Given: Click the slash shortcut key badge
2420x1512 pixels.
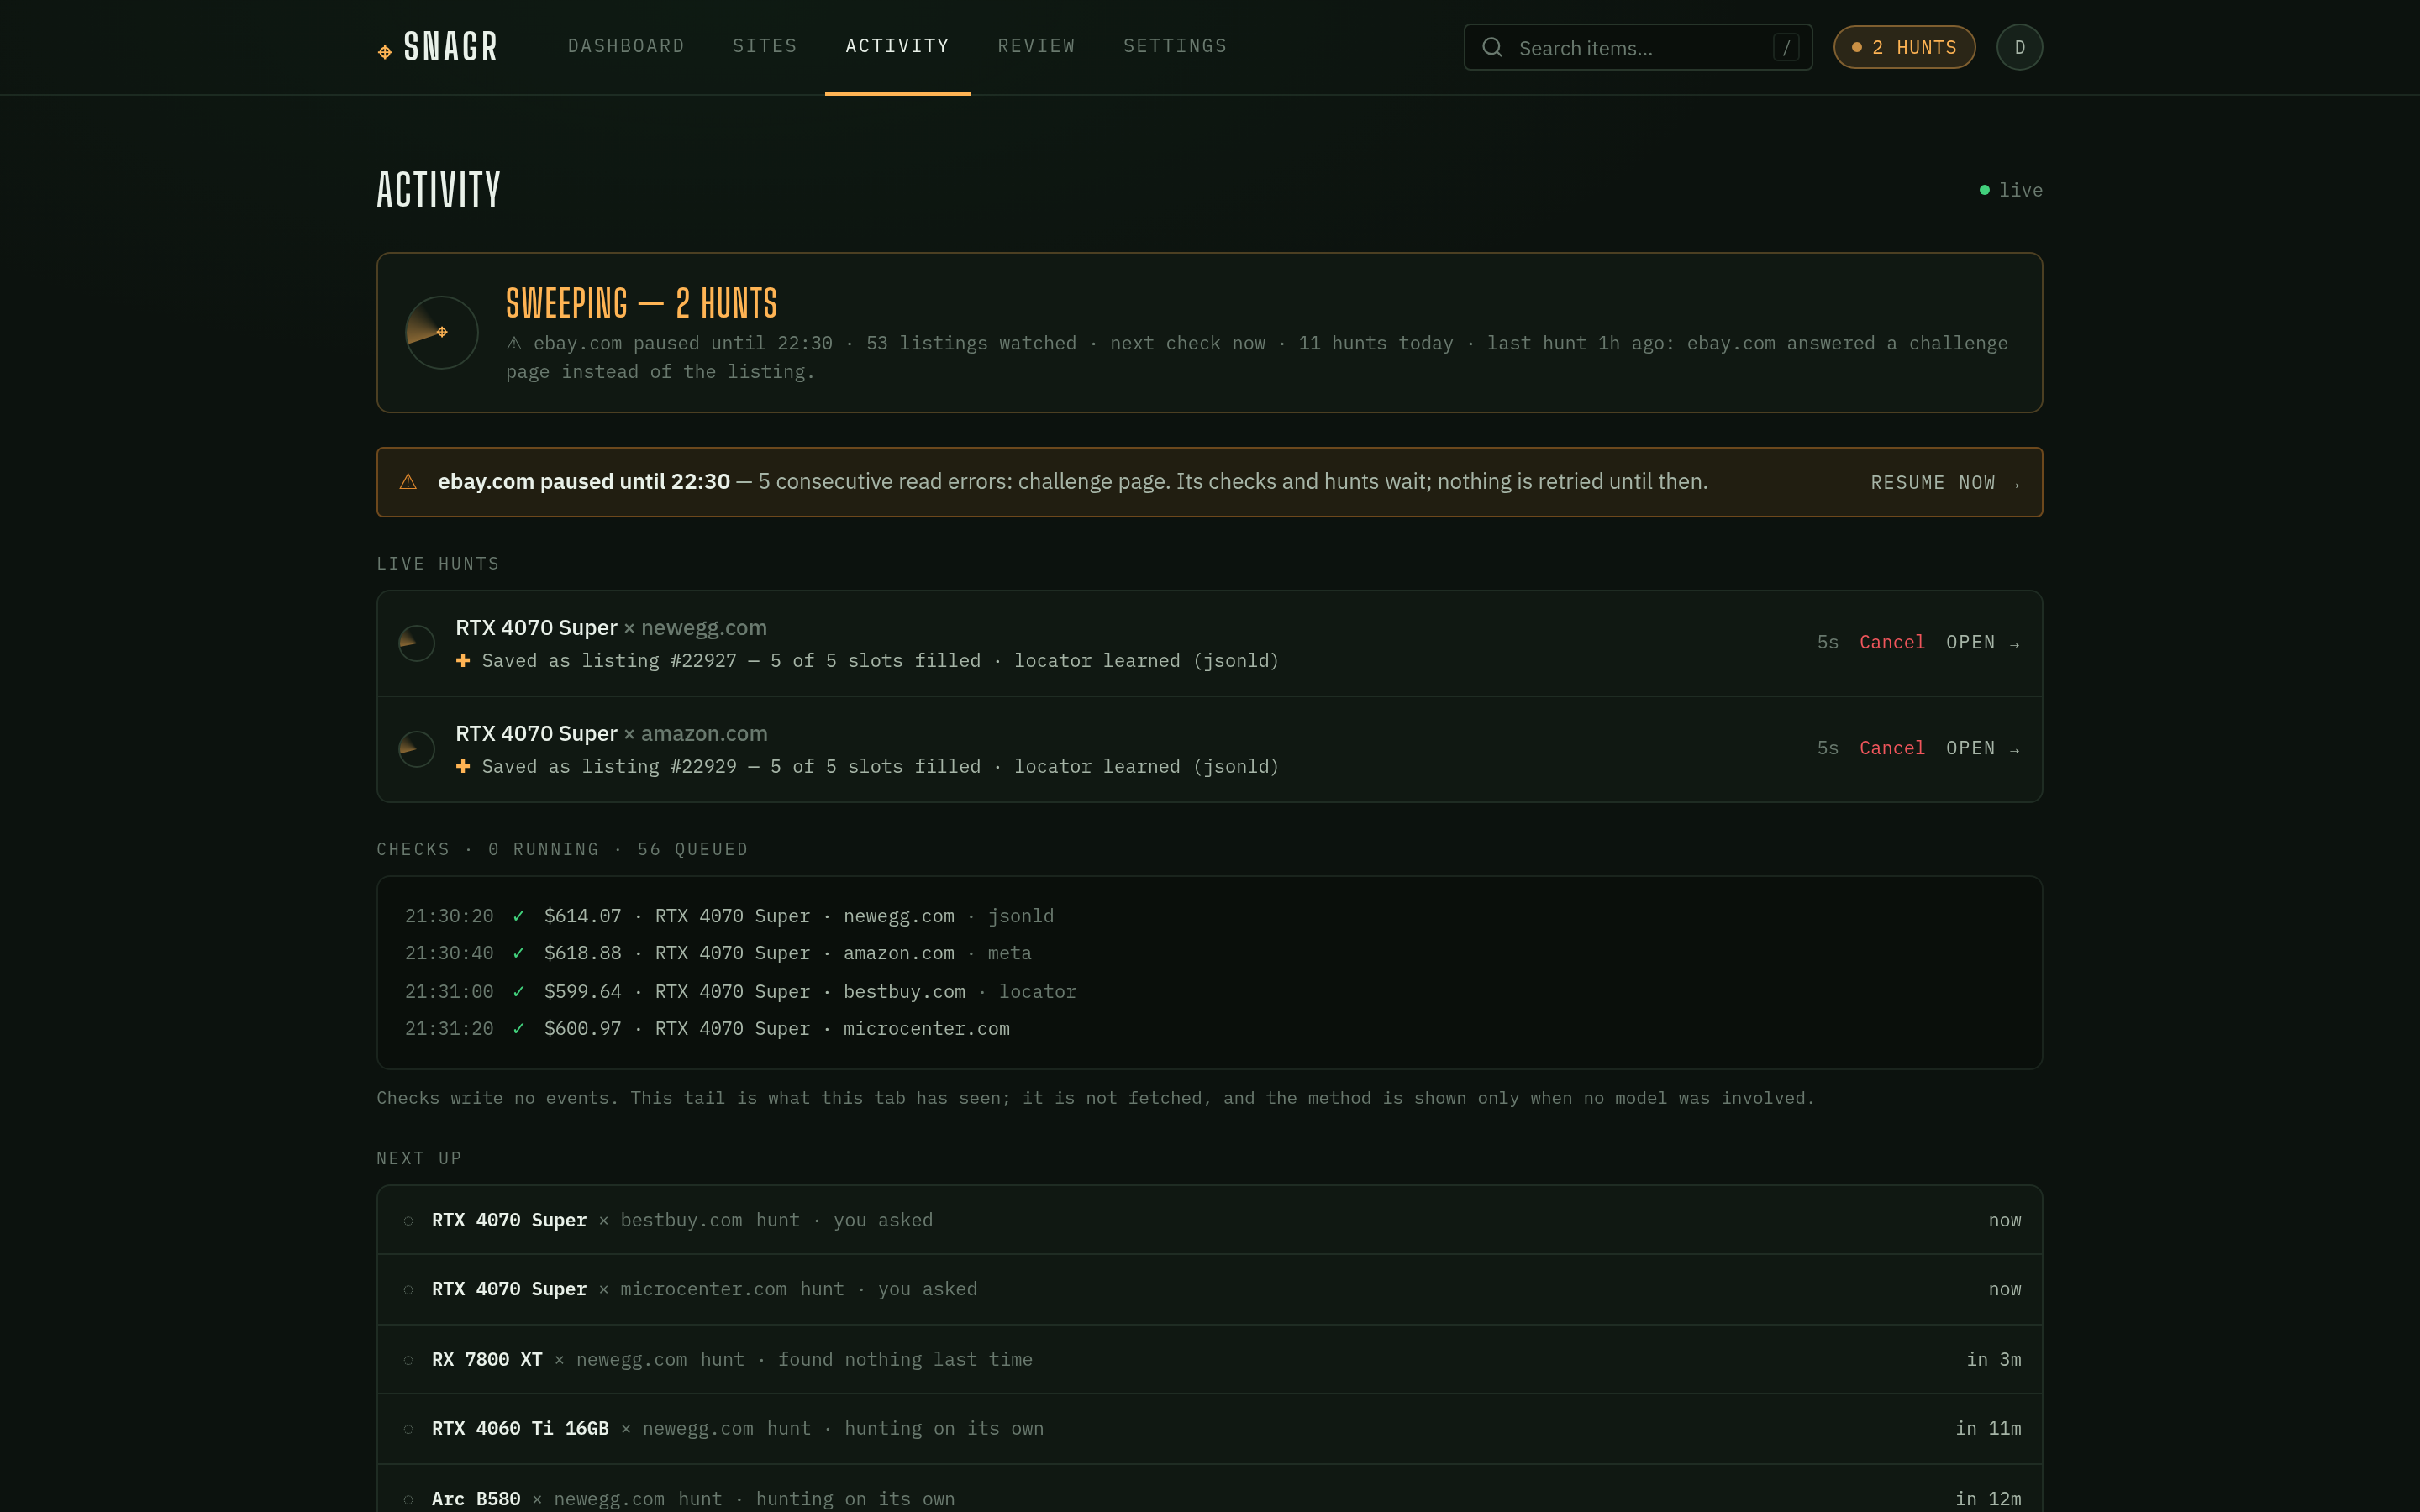Looking at the screenshot, I should coord(1786,47).
